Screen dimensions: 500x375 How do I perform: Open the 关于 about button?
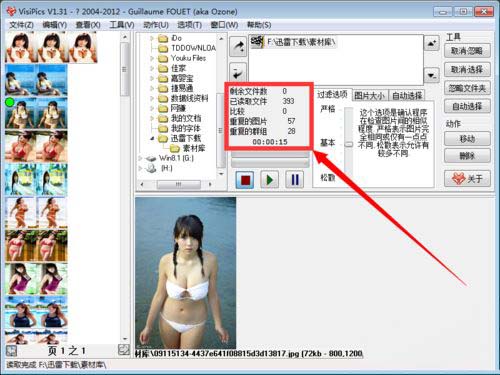click(x=467, y=179)
